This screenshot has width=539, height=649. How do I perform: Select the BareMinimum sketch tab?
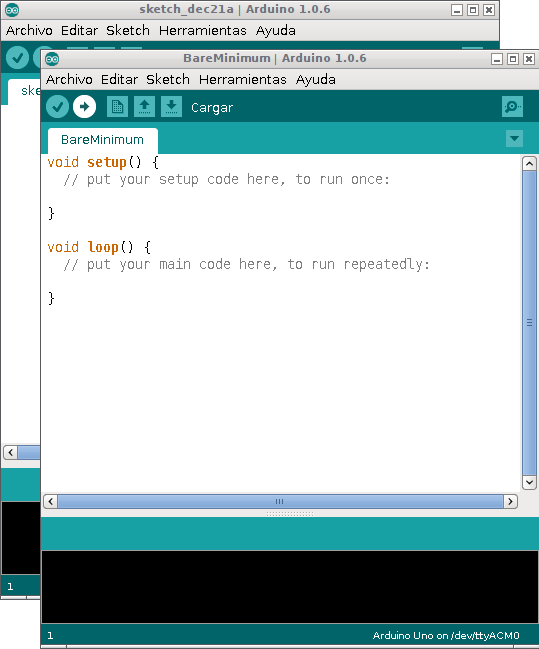103,140
